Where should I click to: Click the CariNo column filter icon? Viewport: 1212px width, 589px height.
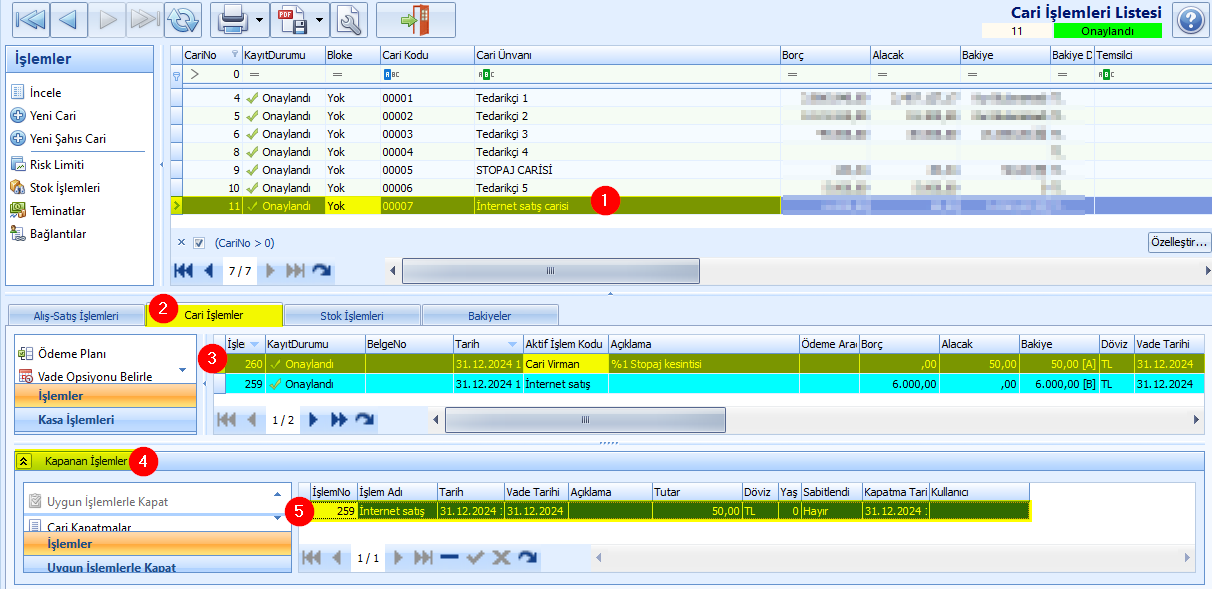pyautogui.click(x=234, y=55)
